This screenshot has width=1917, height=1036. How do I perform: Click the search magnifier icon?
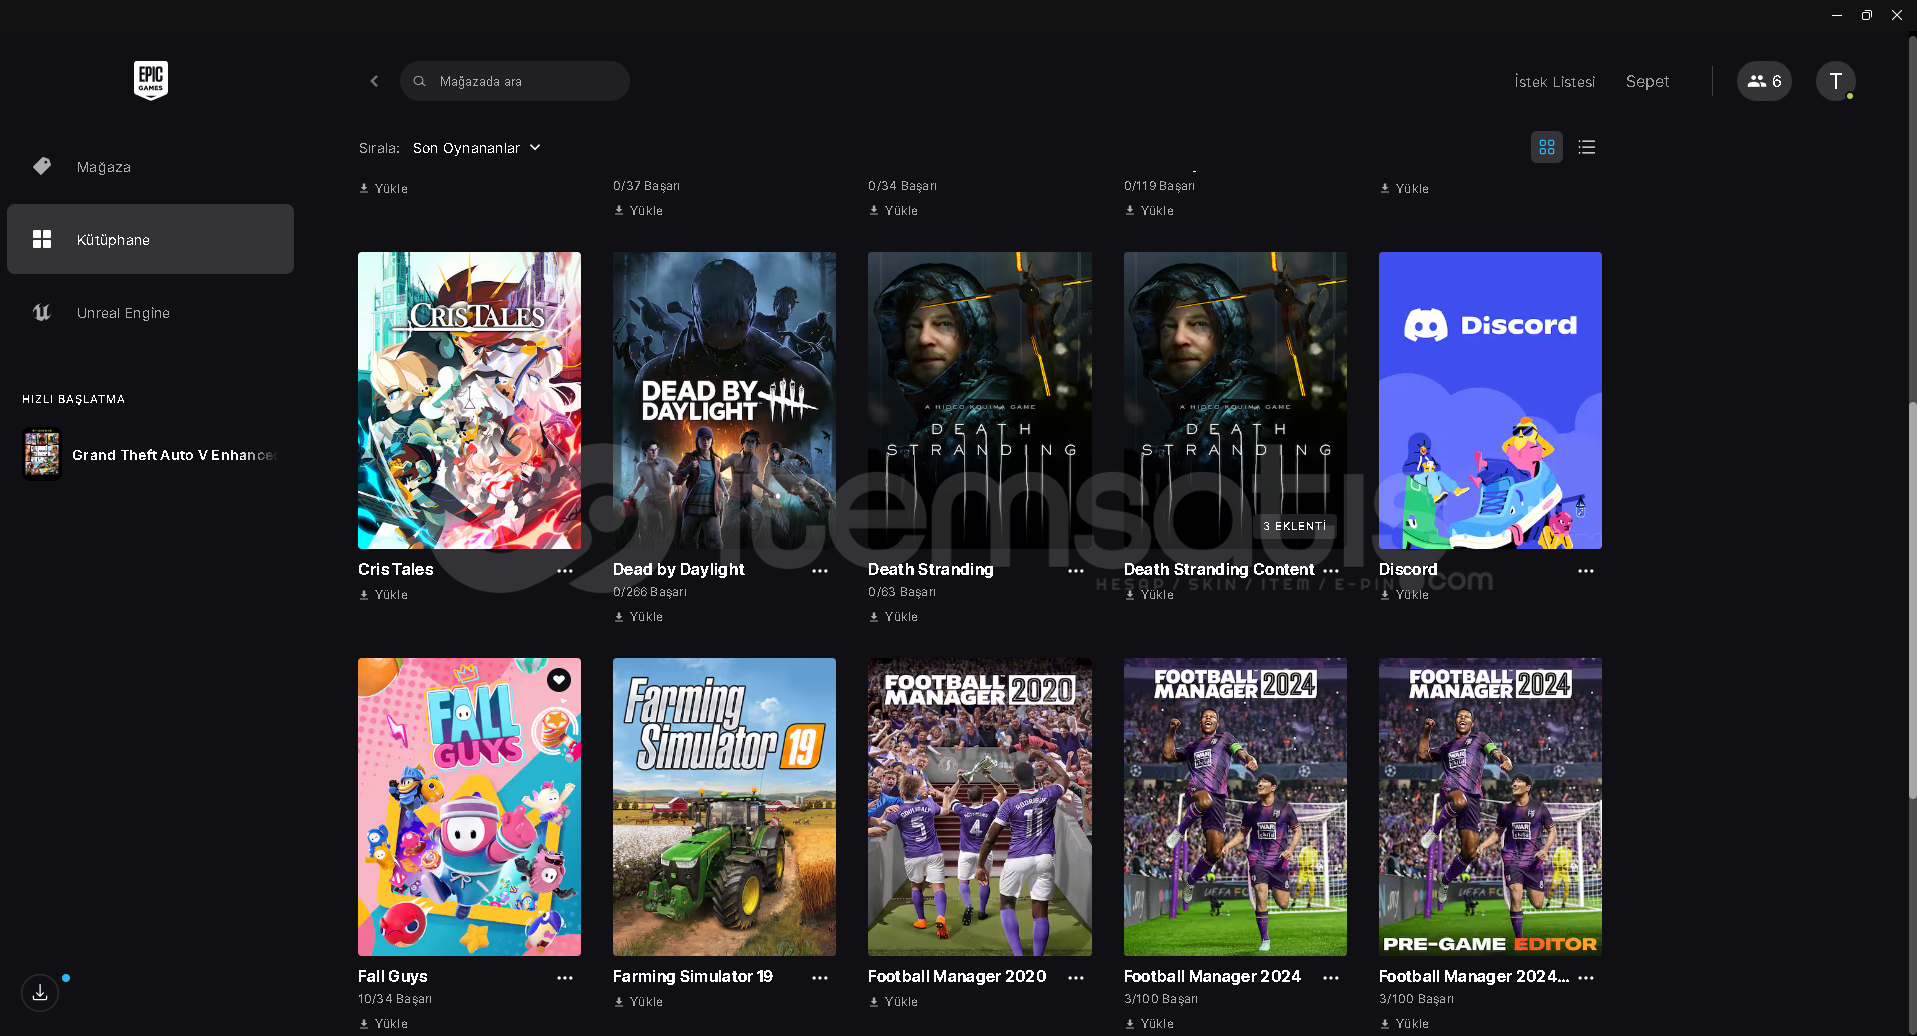[420, 81]
